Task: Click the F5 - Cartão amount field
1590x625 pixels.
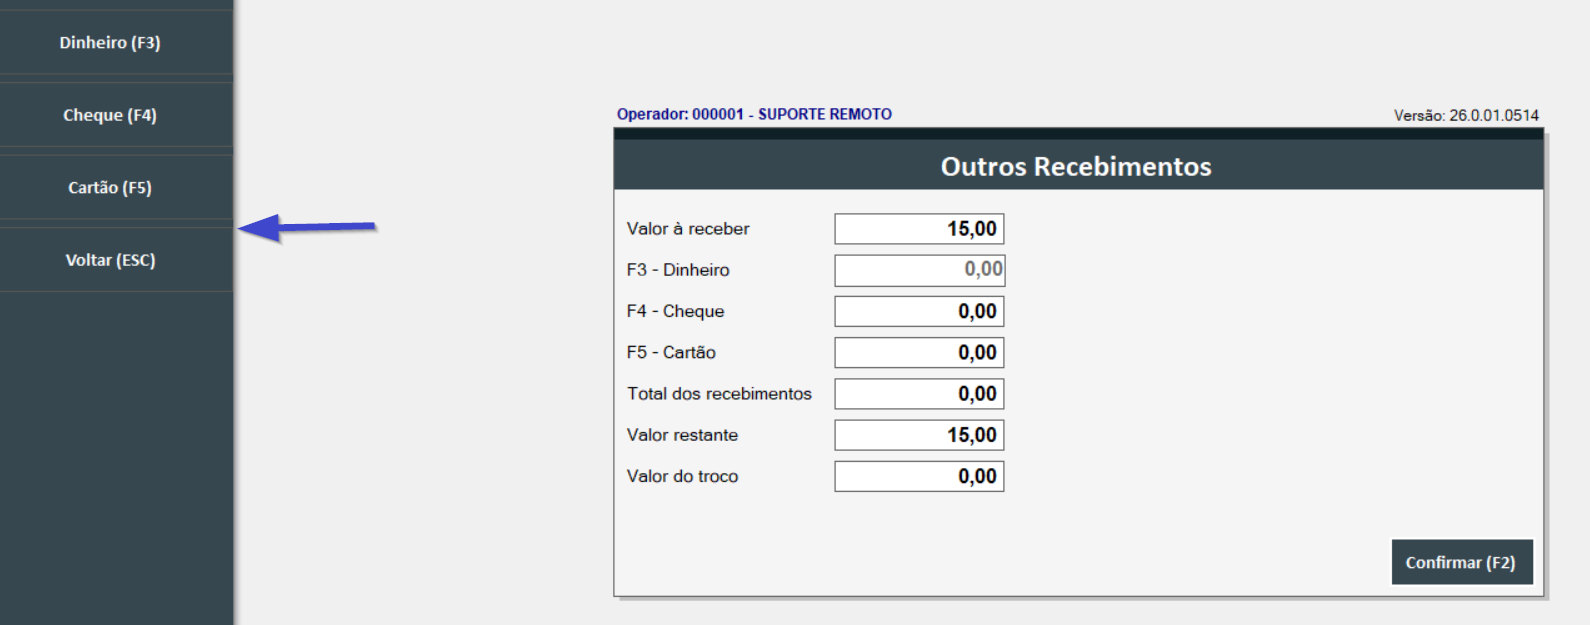Action: click(919, 352)
